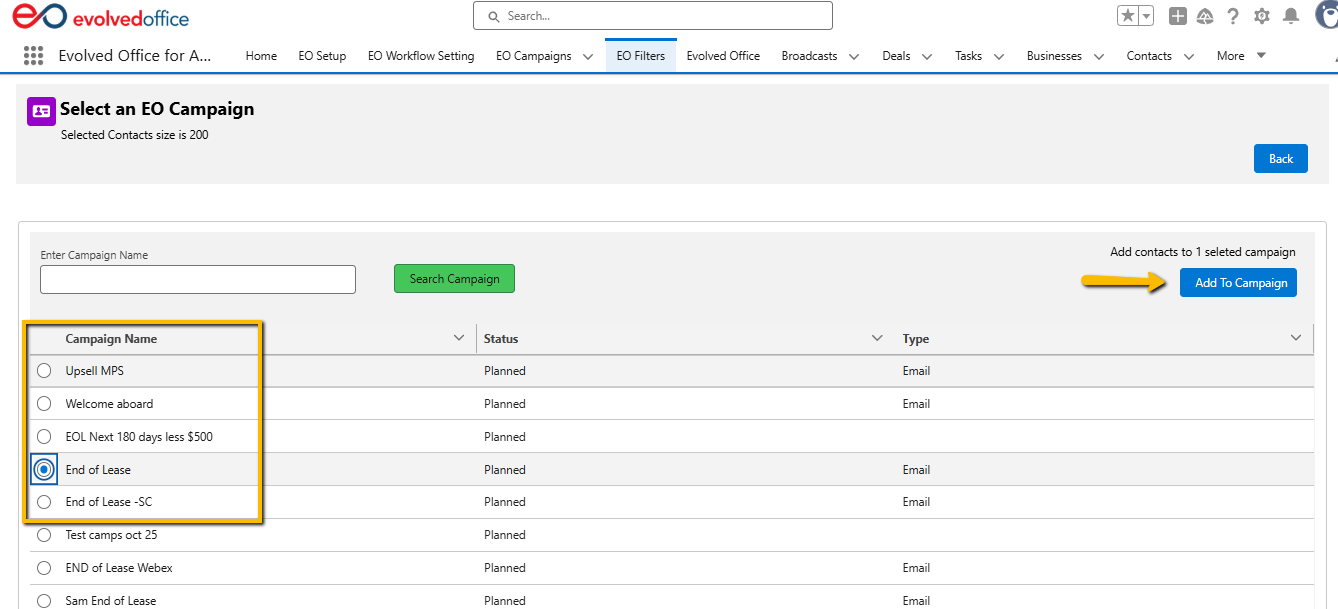The width and height of the screenshot is (1338, 609).
Task: Open EO Workflow Setting tab
Action: tap(421, 56)
